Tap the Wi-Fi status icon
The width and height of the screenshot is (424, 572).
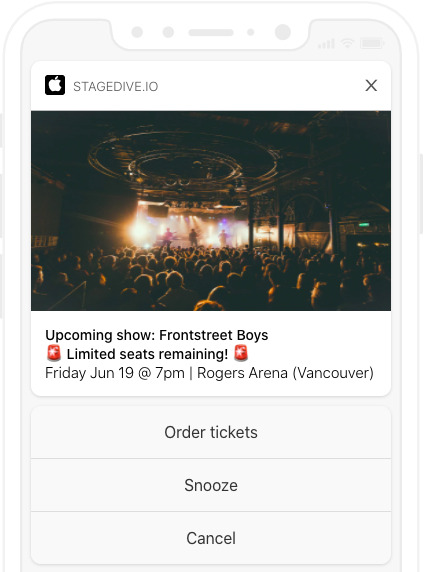click(347, 43)
